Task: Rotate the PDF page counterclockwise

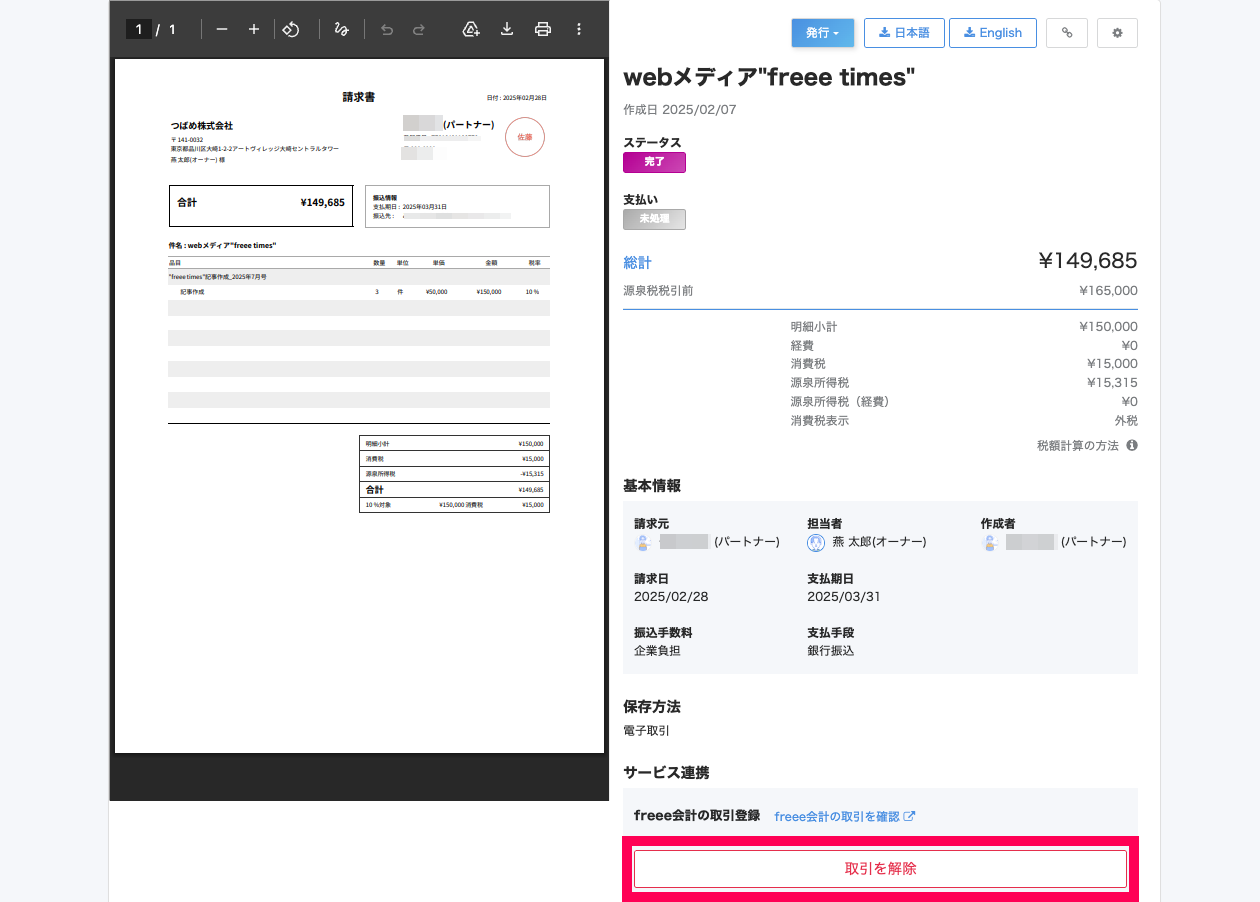Action: tap(291, 29)
